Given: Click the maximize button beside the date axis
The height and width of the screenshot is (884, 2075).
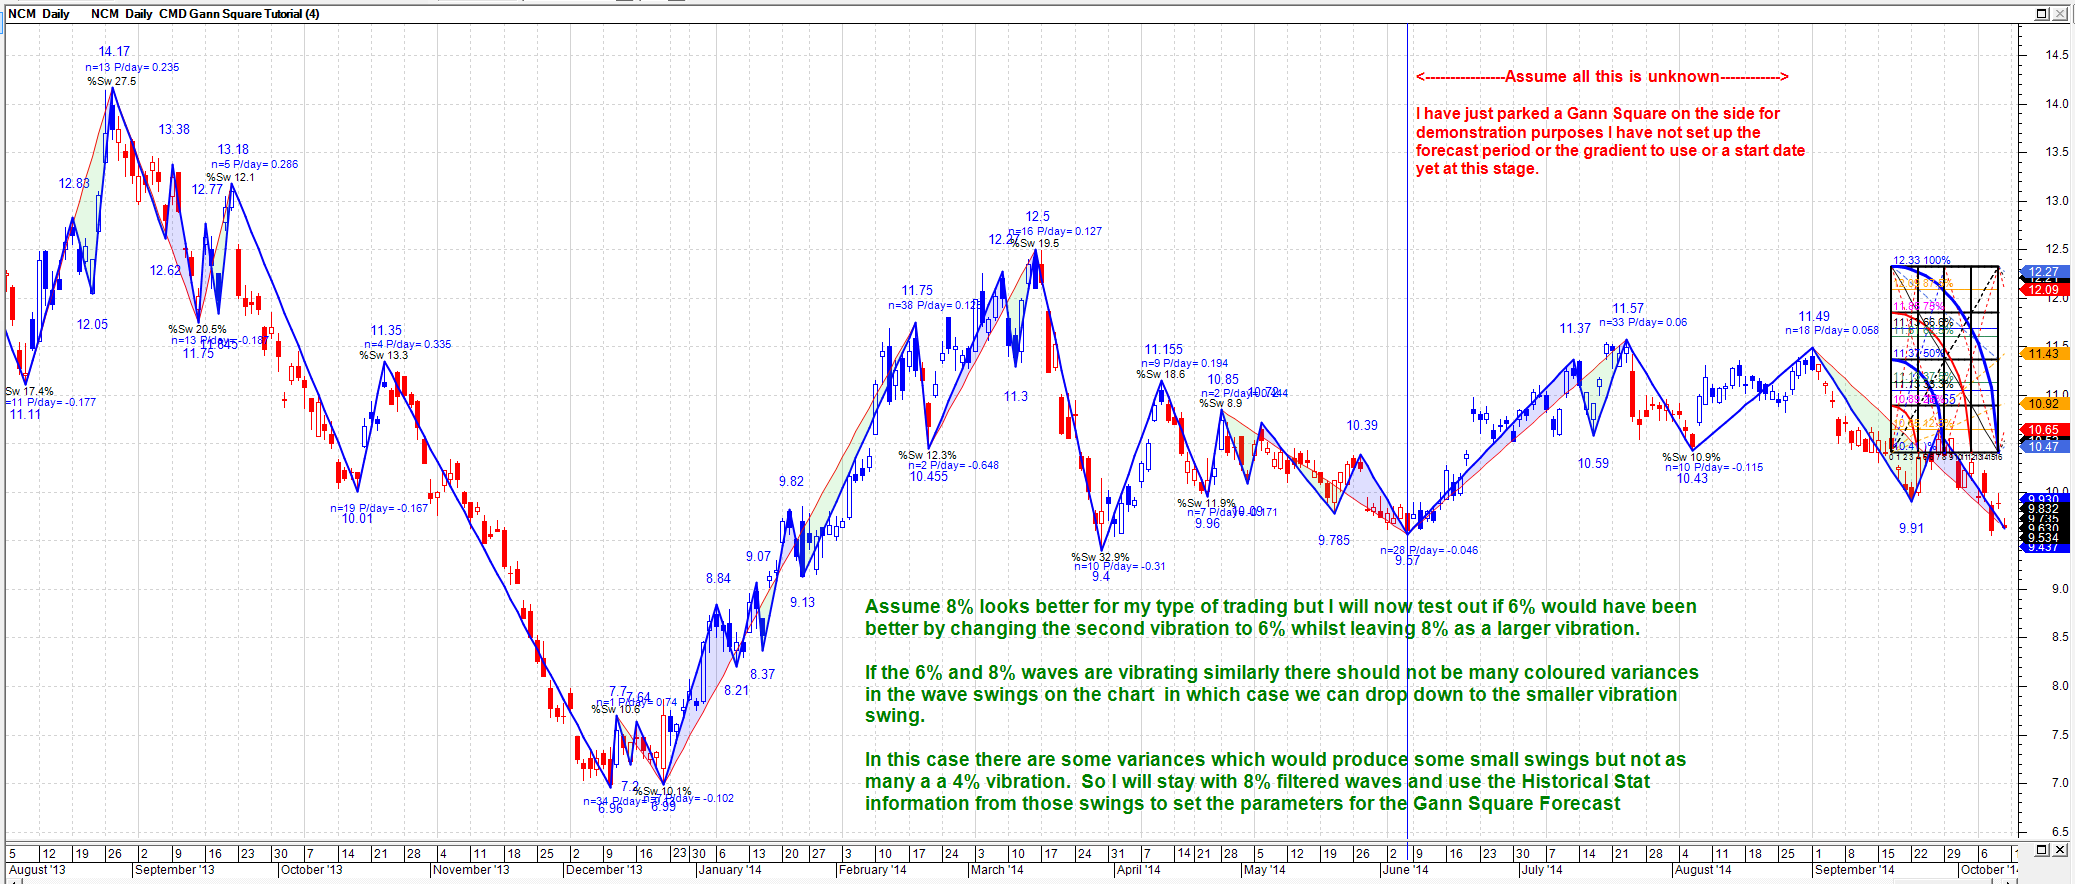Looking at the screenshot, I should point(2042,850).
